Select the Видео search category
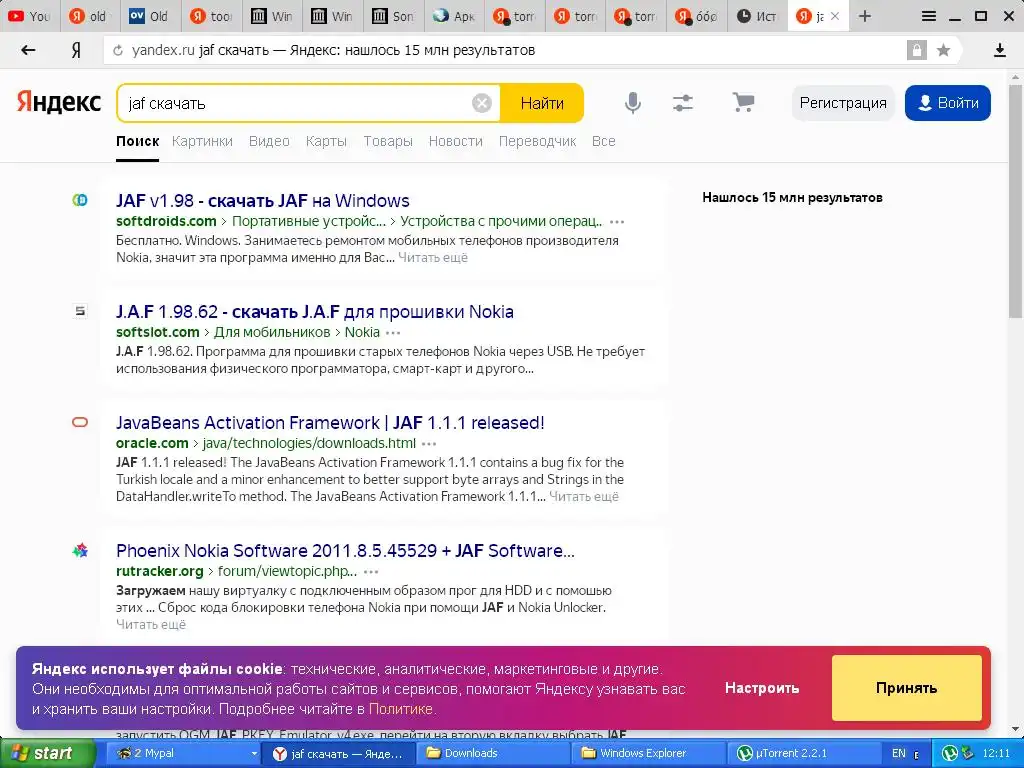Image resolution: width=1024 pixels, height=768 pixels. tap(269, 141)
